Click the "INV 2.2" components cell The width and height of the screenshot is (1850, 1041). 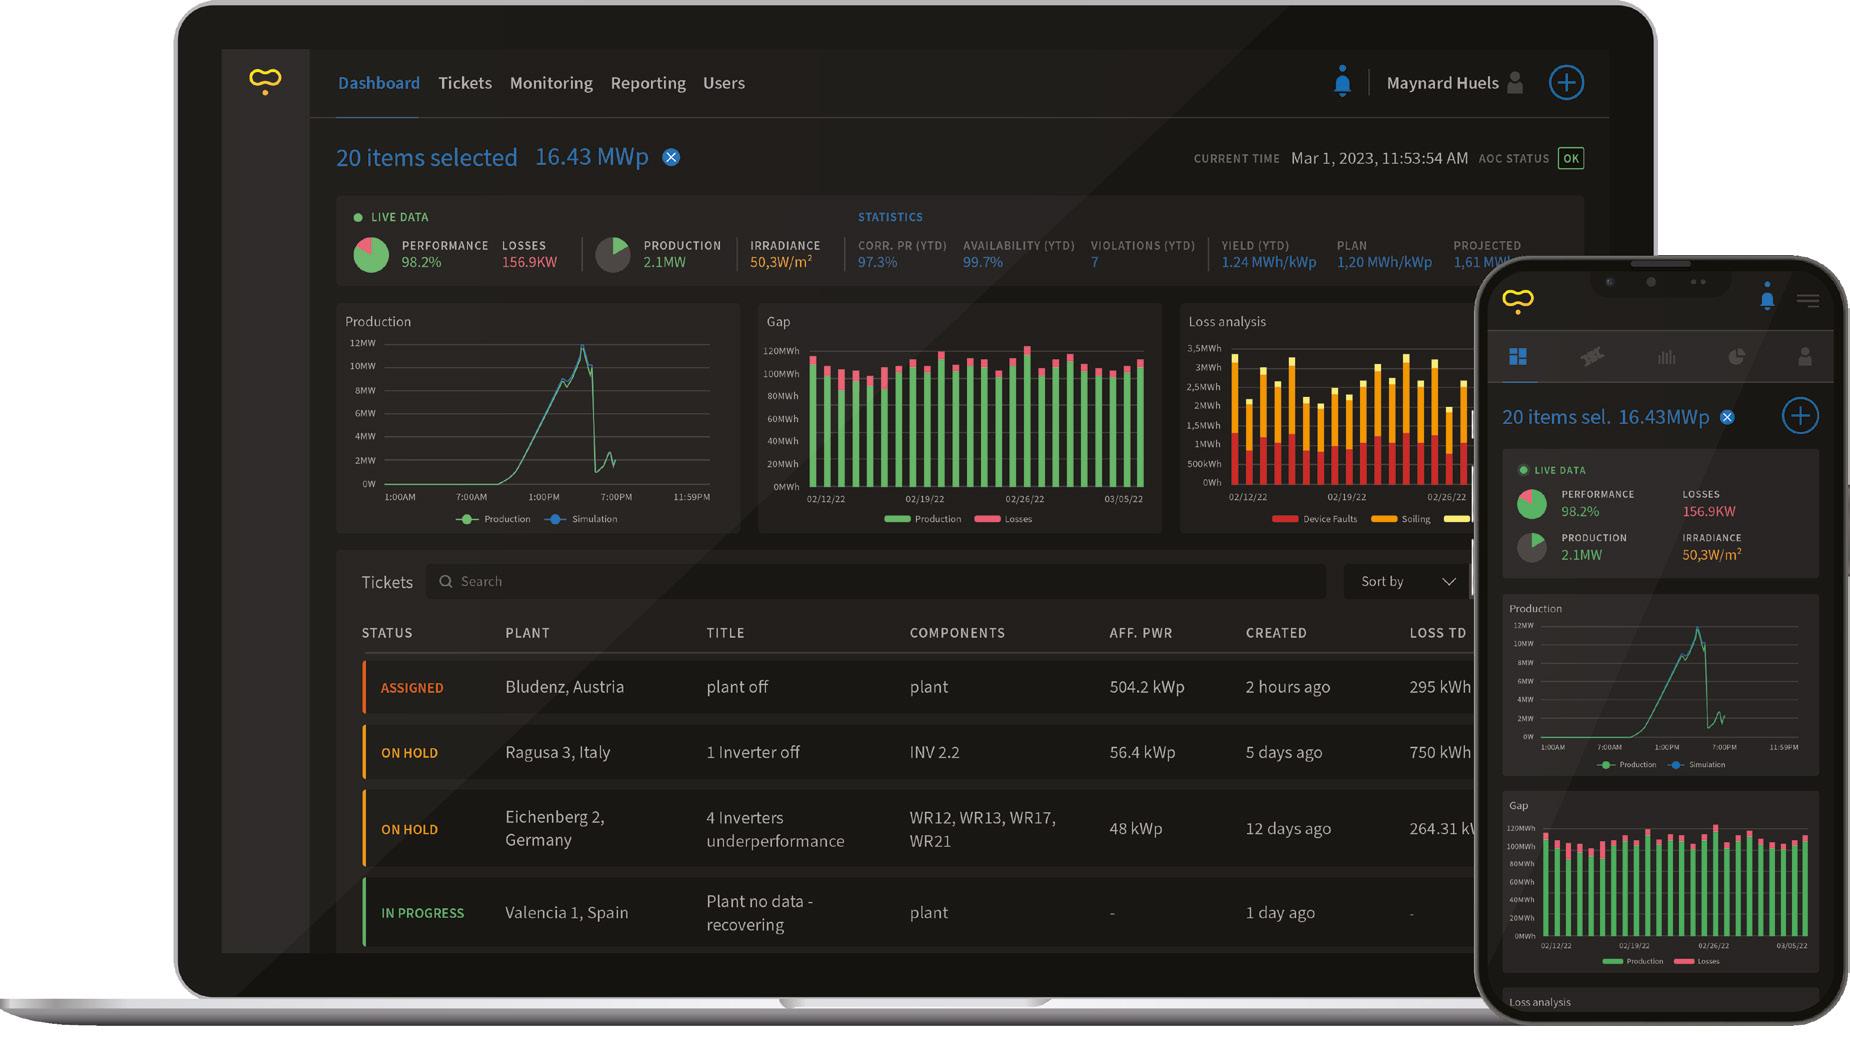(934, 752)
